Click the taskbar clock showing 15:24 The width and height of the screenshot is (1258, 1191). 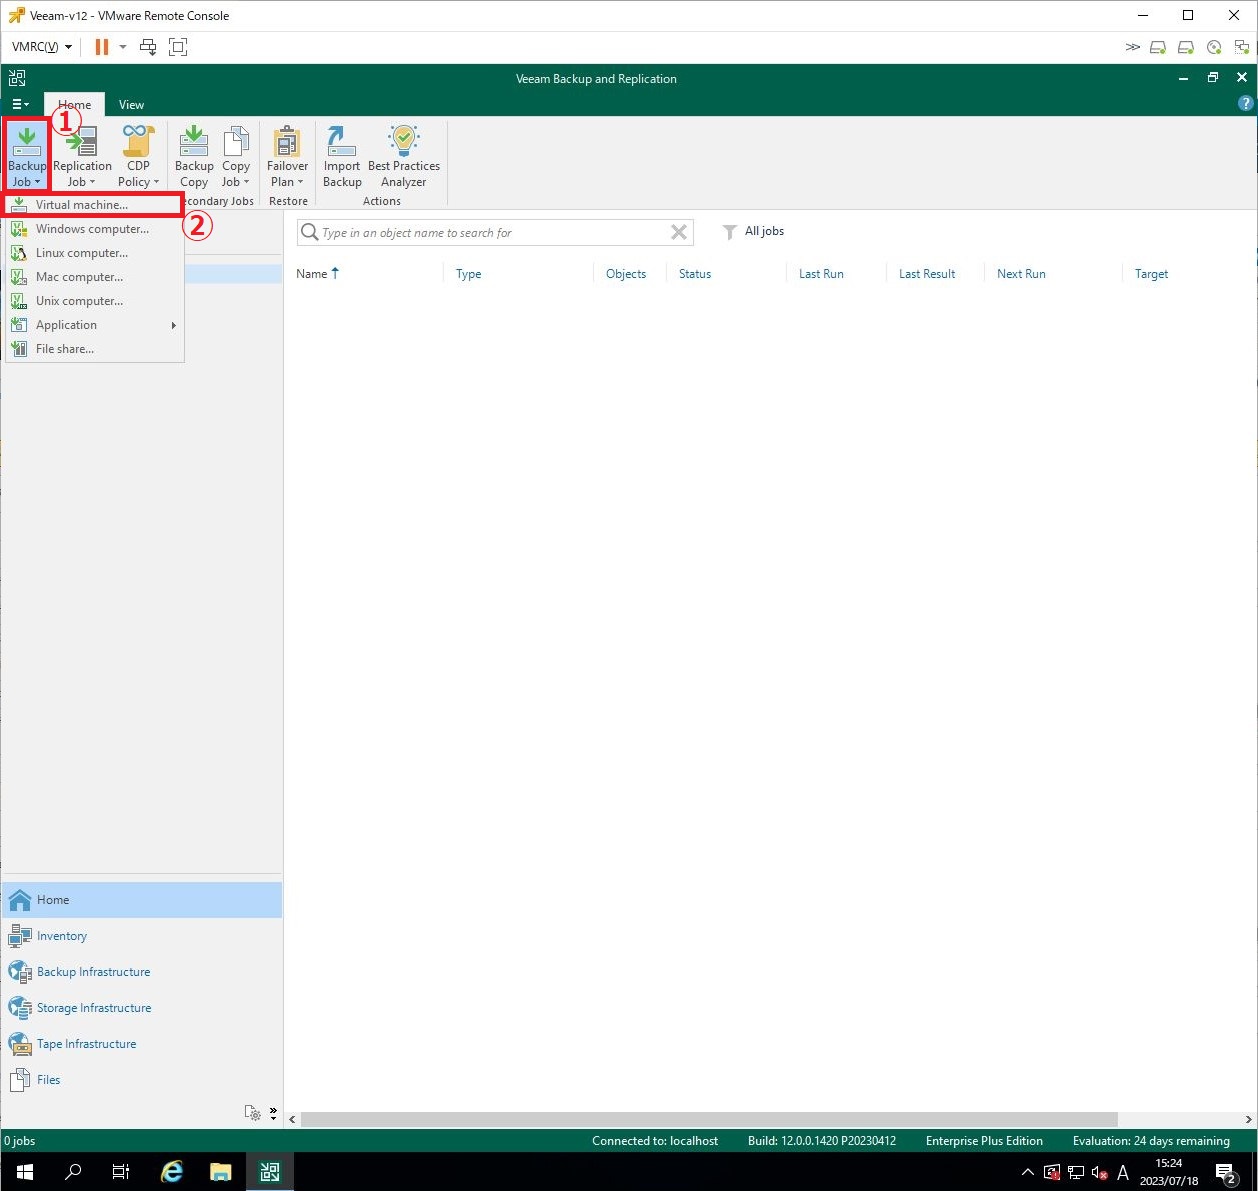click(x=1168, y=1172)
